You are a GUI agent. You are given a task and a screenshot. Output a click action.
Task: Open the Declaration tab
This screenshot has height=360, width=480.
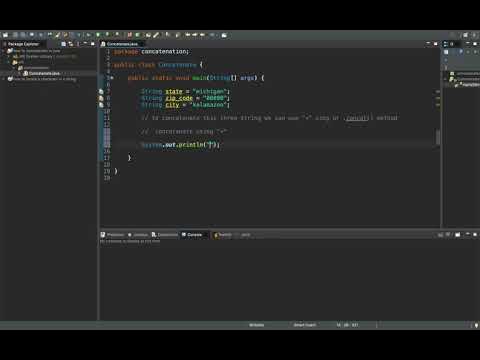(165, 235)
